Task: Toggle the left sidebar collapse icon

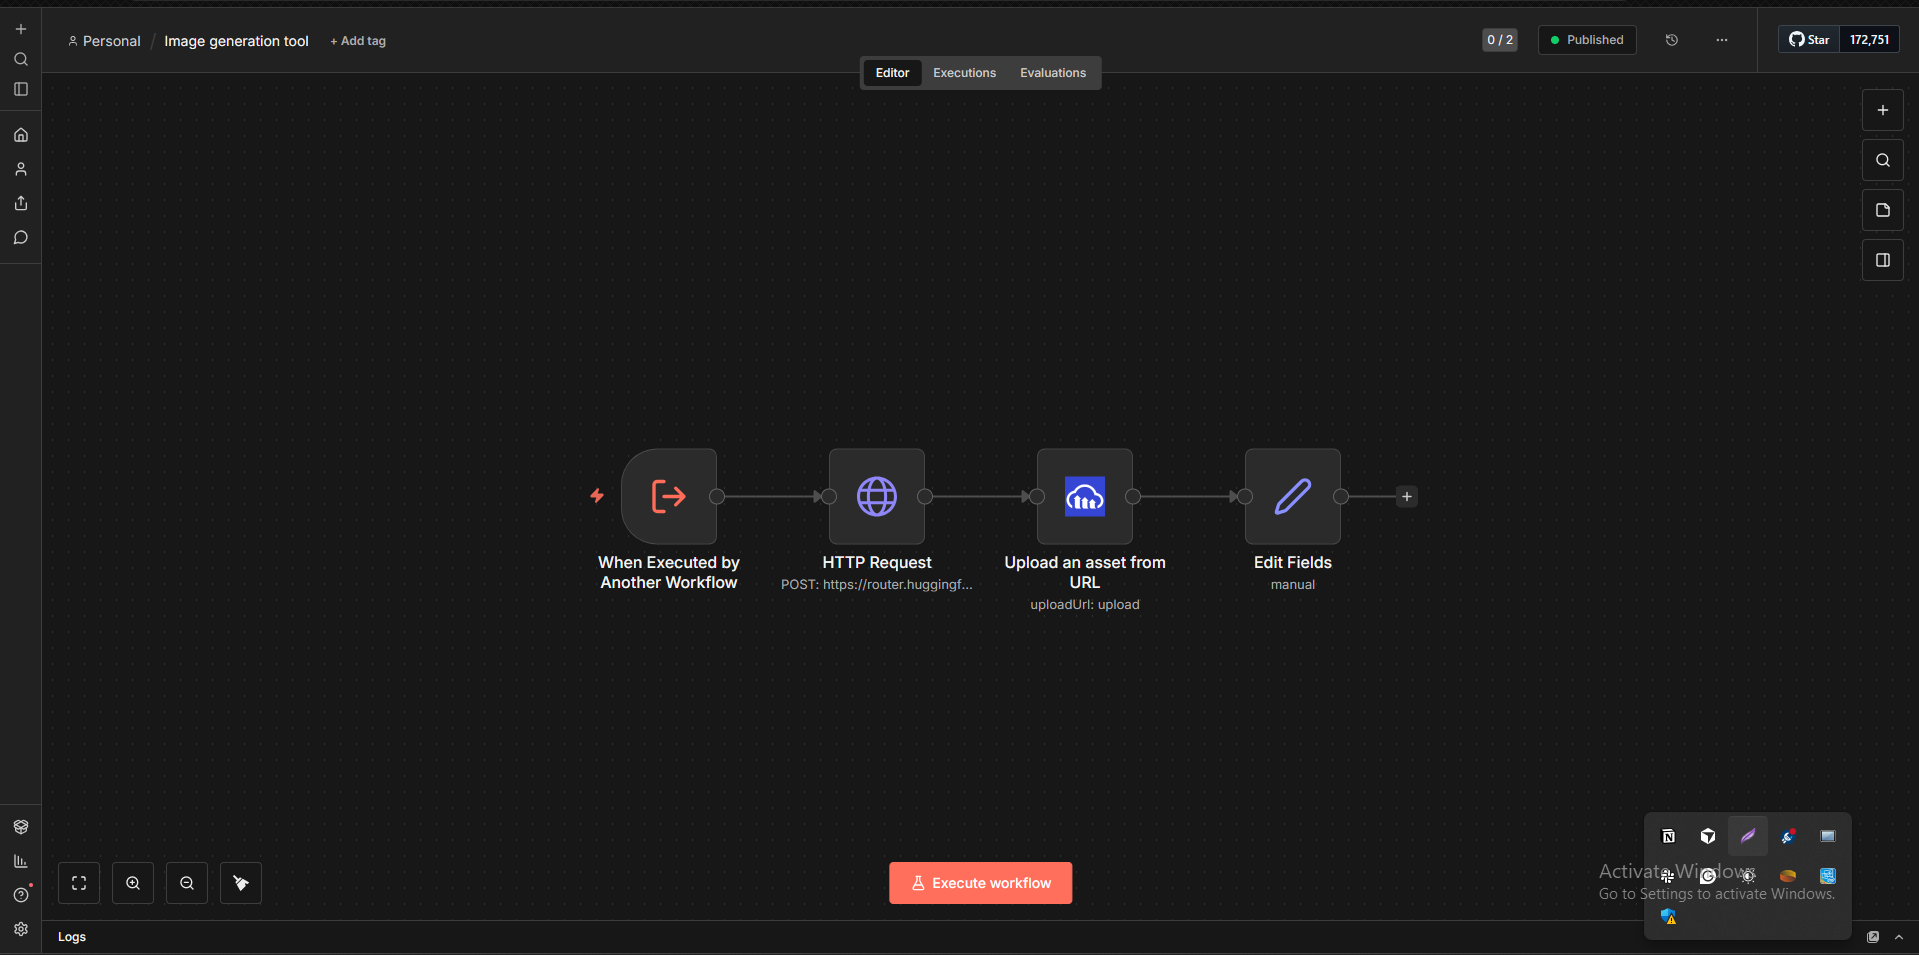Action: [21, 89]
